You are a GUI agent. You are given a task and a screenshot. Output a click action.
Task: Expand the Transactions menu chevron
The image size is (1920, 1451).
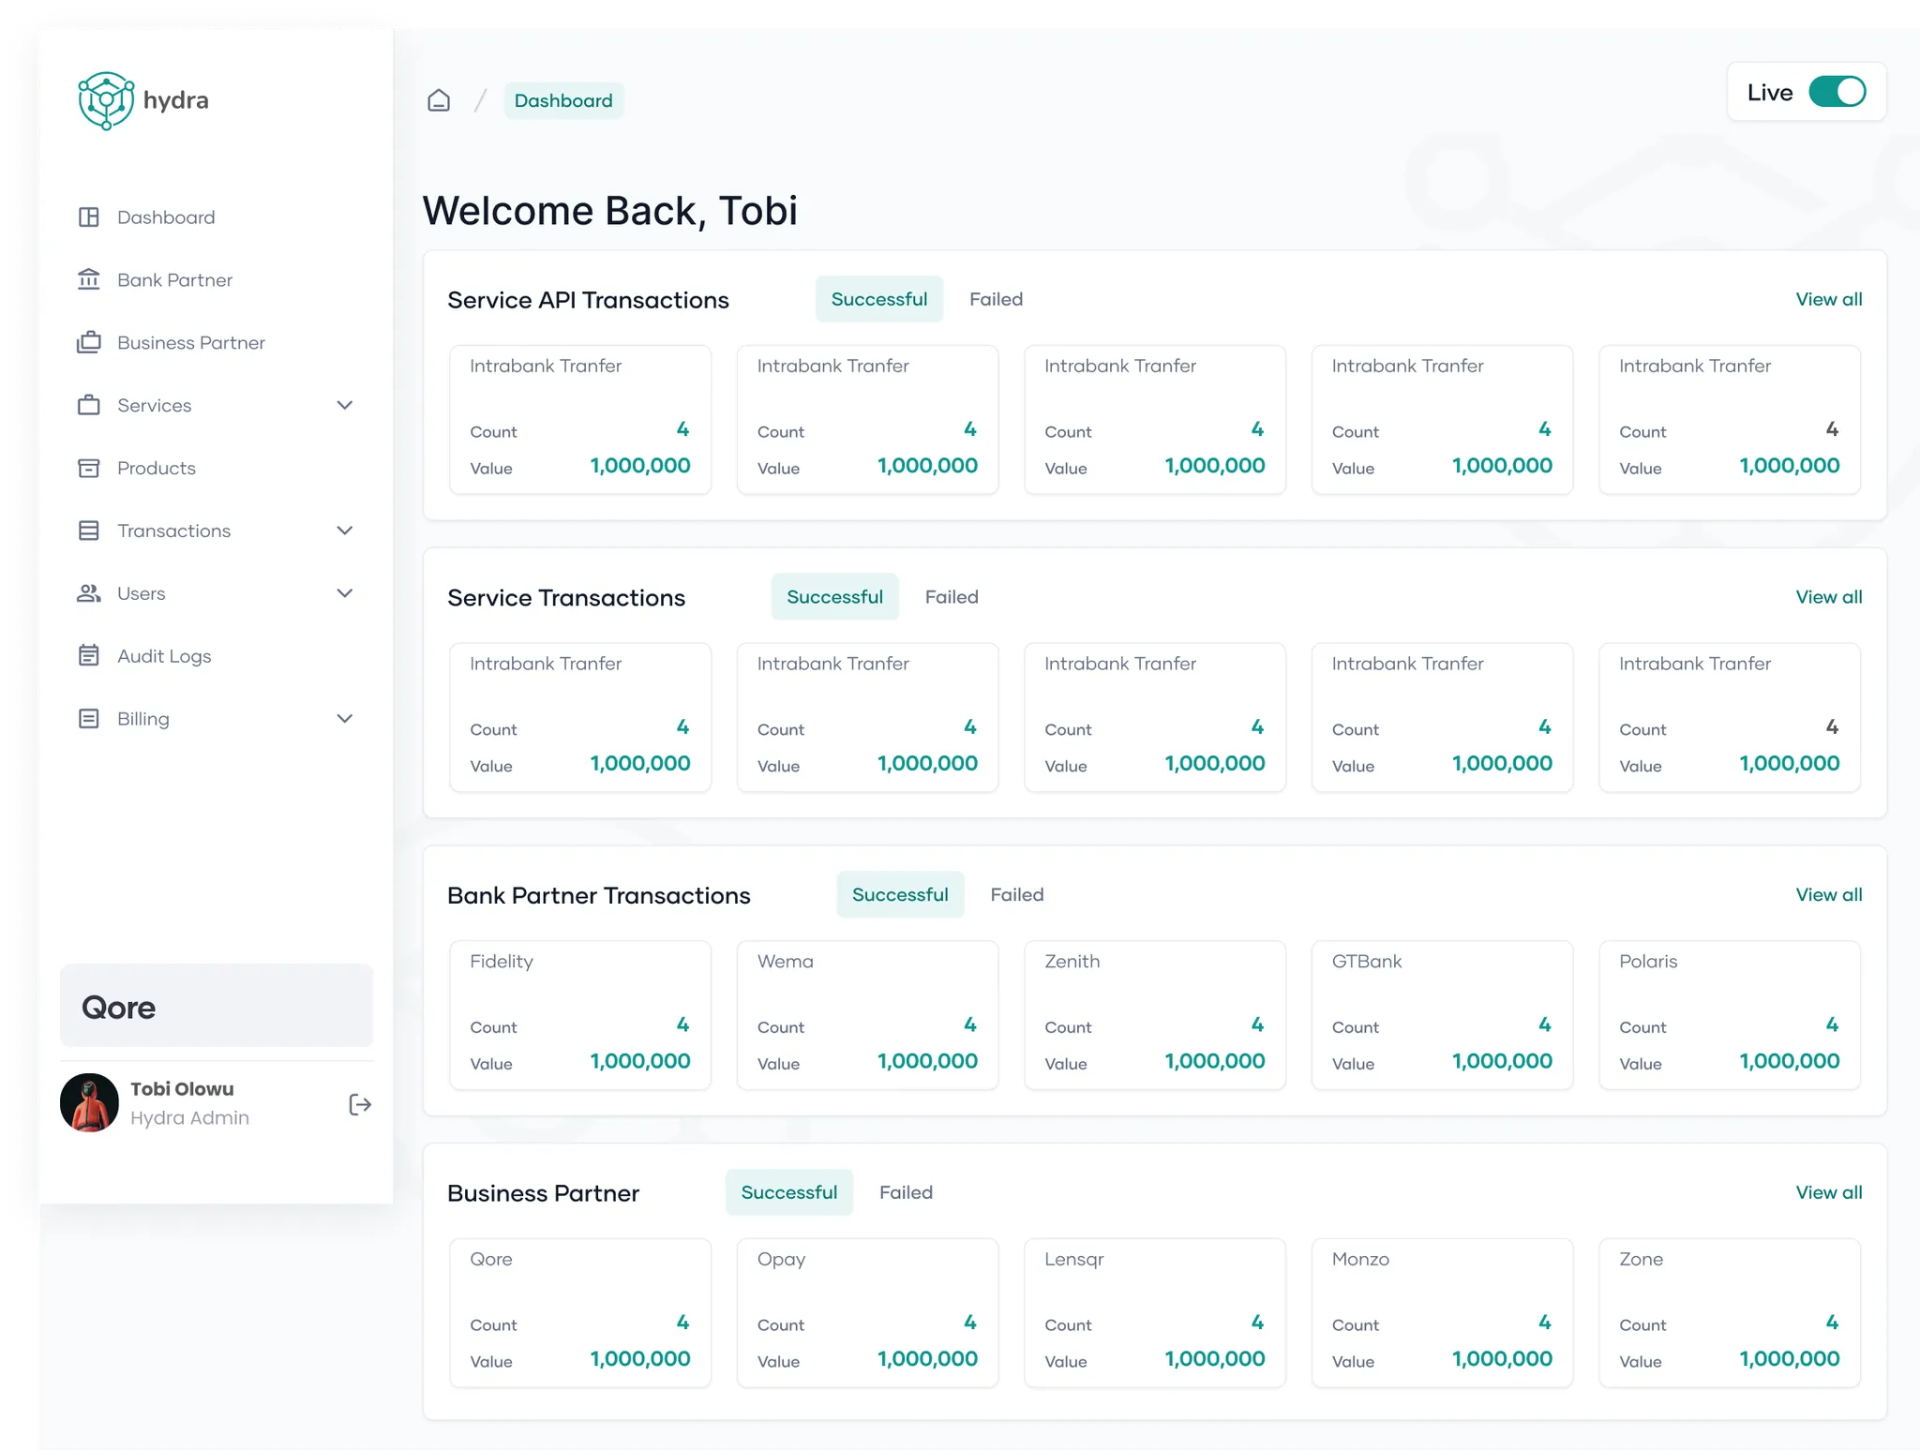click(345, 530)
